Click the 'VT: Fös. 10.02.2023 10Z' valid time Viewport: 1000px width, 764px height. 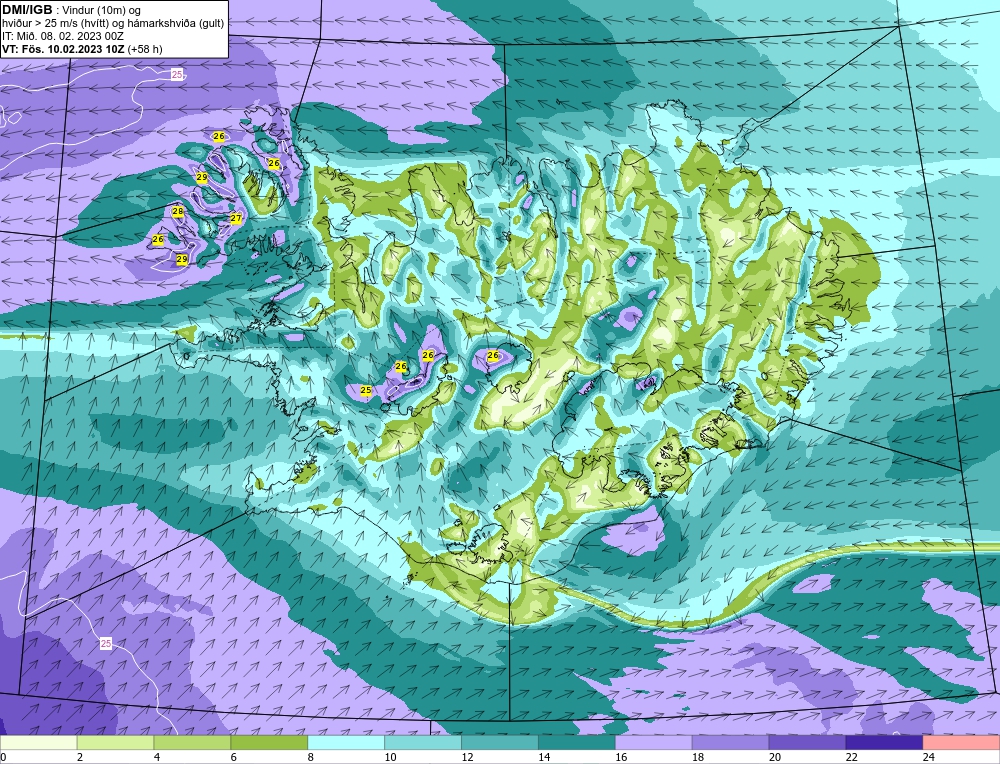pyautogui.click(x=63, y=49)
